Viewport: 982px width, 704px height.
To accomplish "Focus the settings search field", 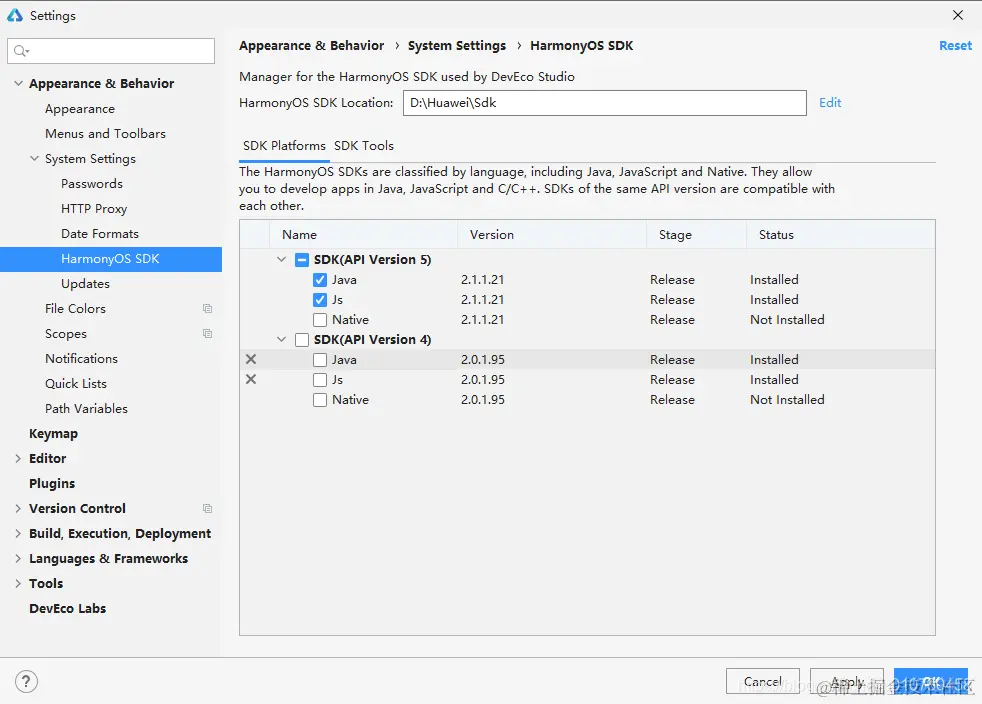I will (111, 51).
